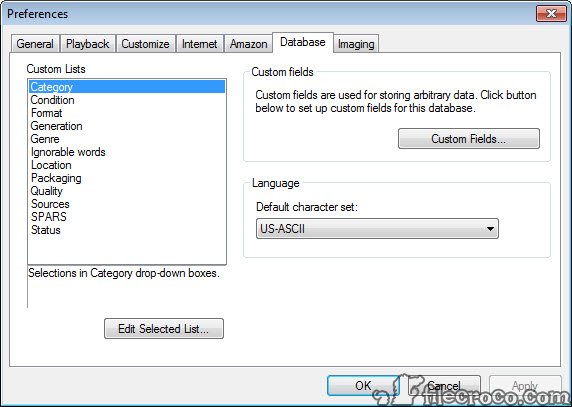The height and width of the screenshot is (407, 572).
Task: Open the Amazon tab
Action: click(x=248, y=44)
